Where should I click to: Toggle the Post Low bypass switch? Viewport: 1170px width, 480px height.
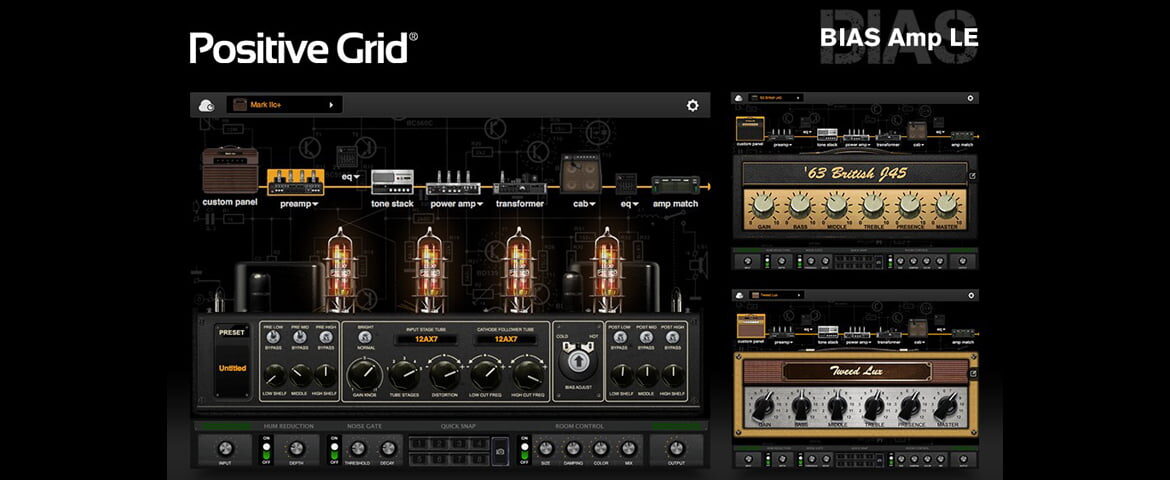[x=620, y=337]
